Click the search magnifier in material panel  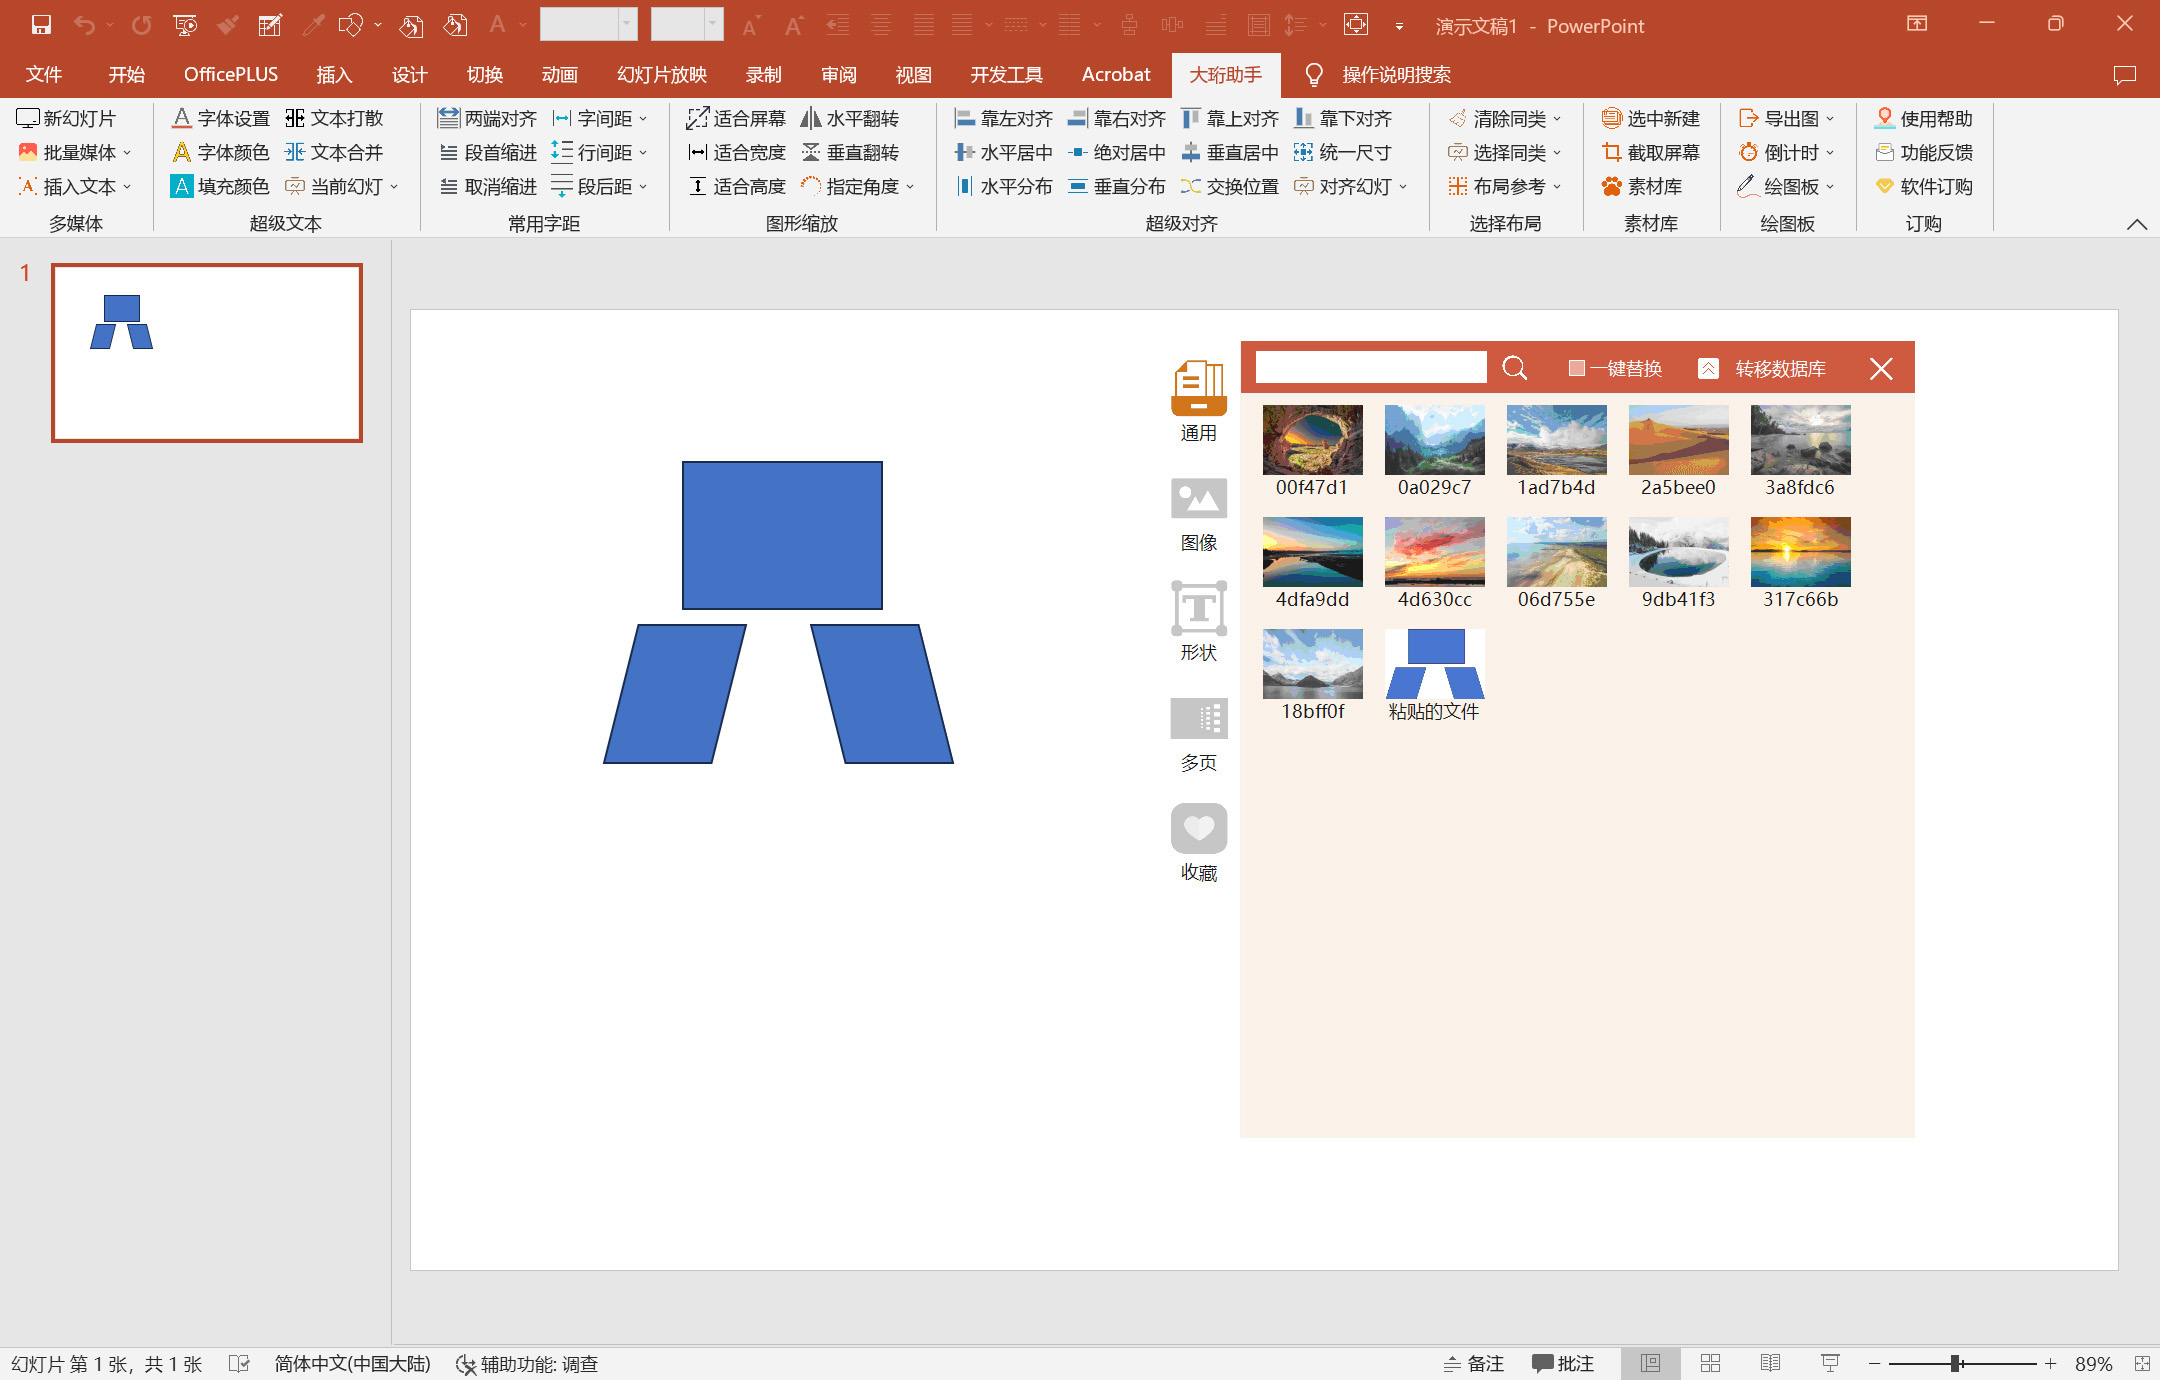coord(1514,369)
